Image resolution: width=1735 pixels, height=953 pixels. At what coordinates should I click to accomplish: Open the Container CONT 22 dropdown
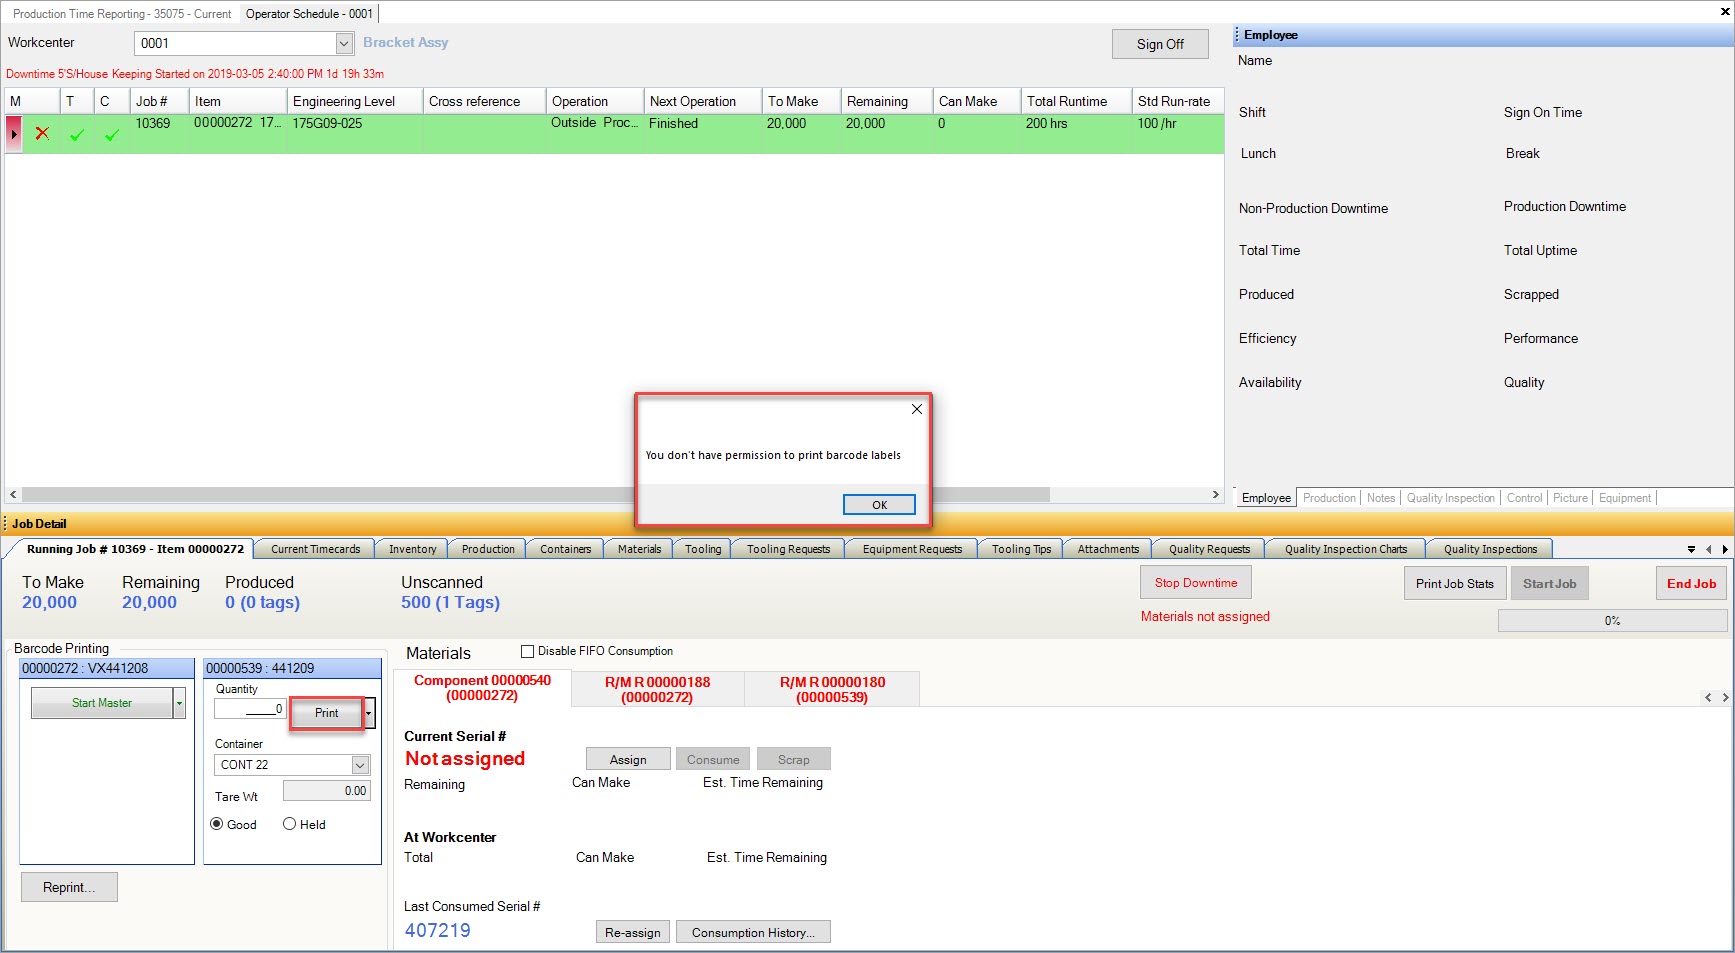point(361,765)
